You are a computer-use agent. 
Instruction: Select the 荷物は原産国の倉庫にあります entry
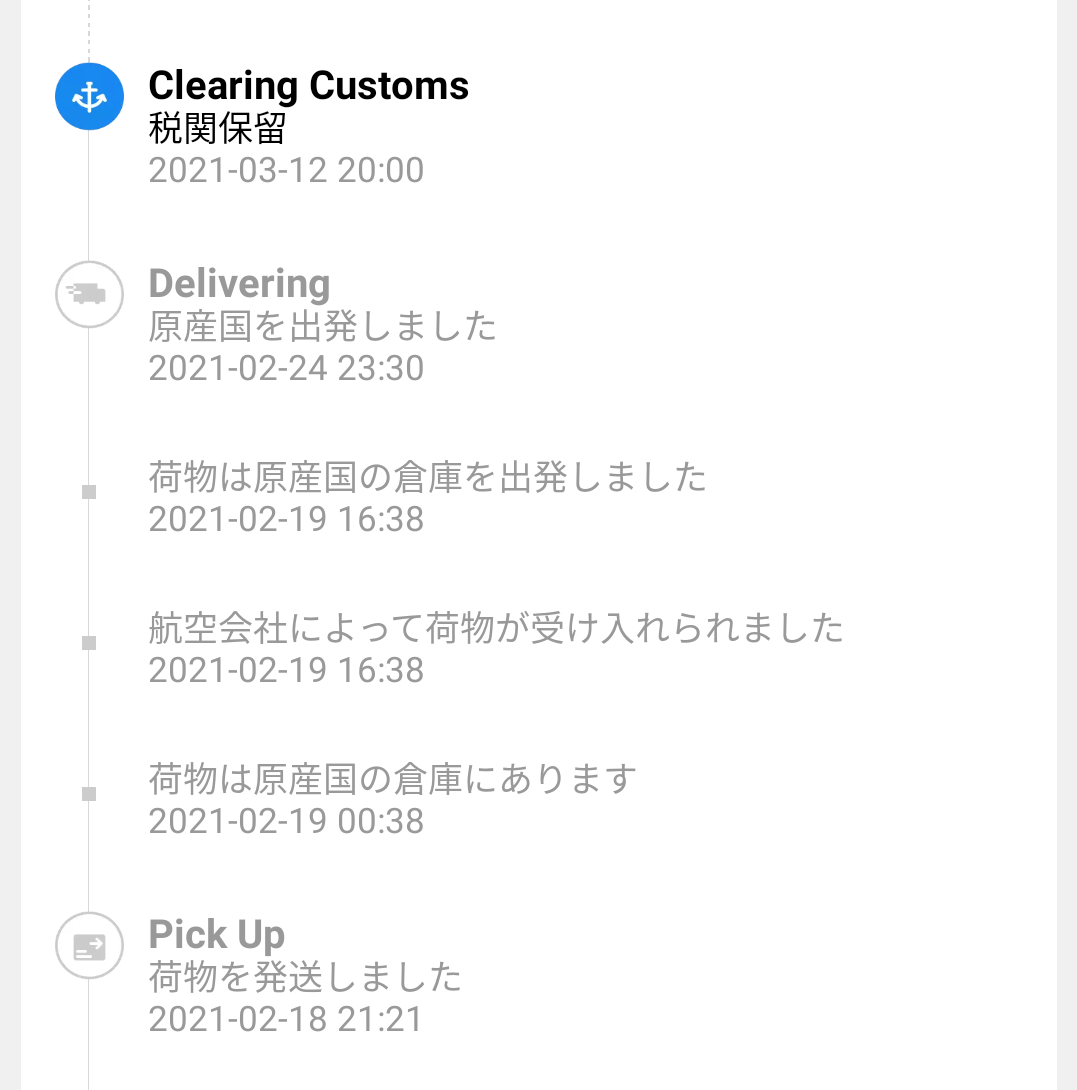pos(392,778)
